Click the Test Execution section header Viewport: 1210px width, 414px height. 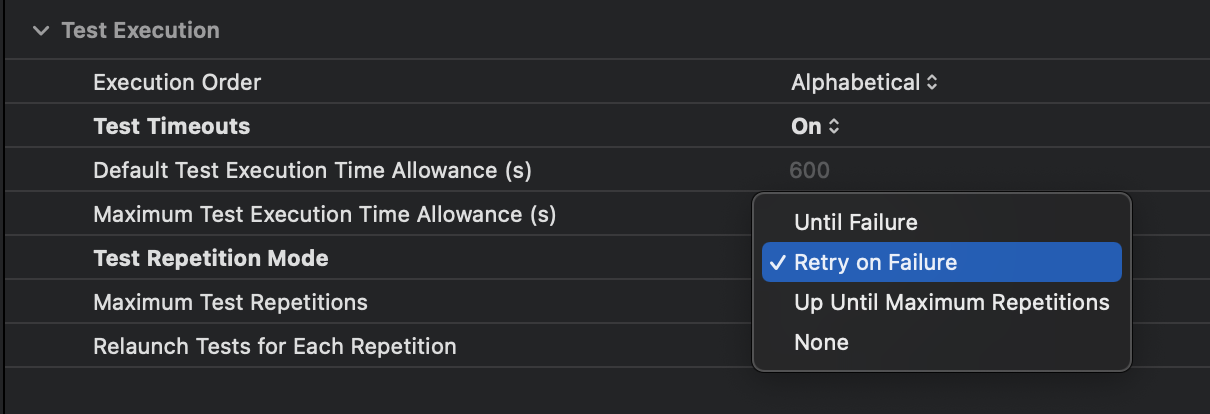tap(140, 31)
